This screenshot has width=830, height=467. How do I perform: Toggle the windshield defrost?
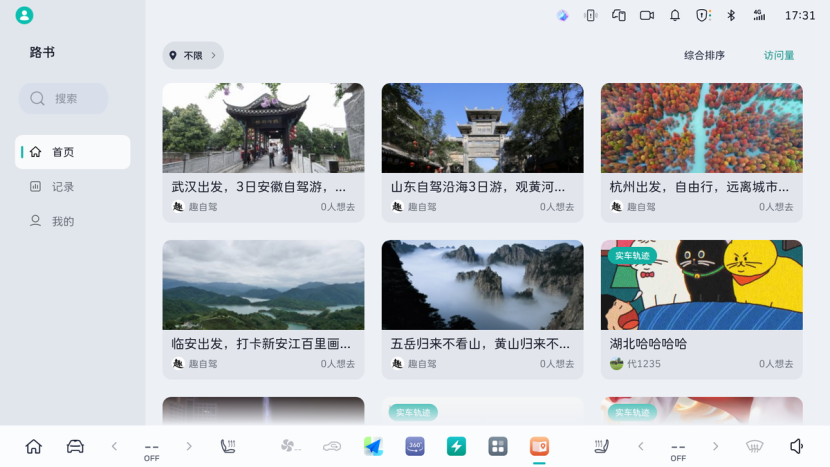755,446
